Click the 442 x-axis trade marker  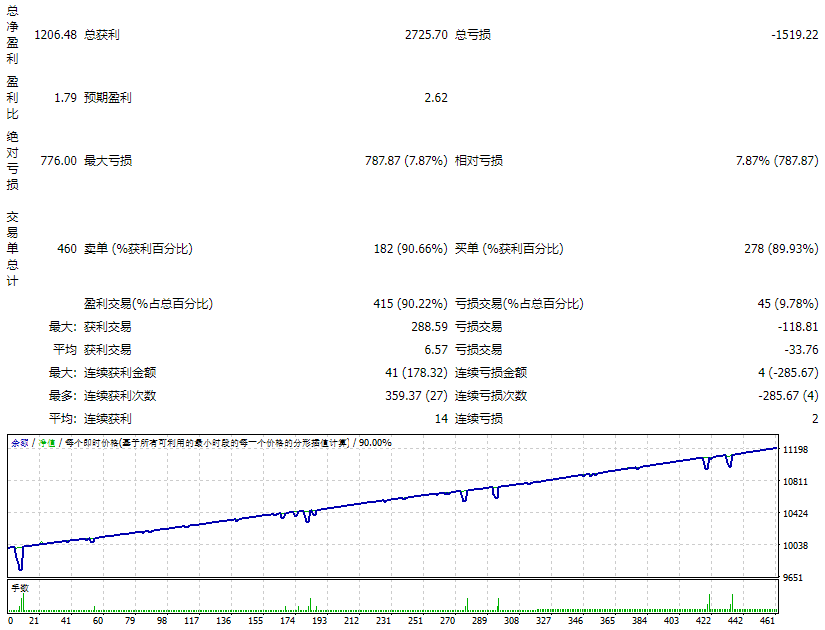click(736, 621)
